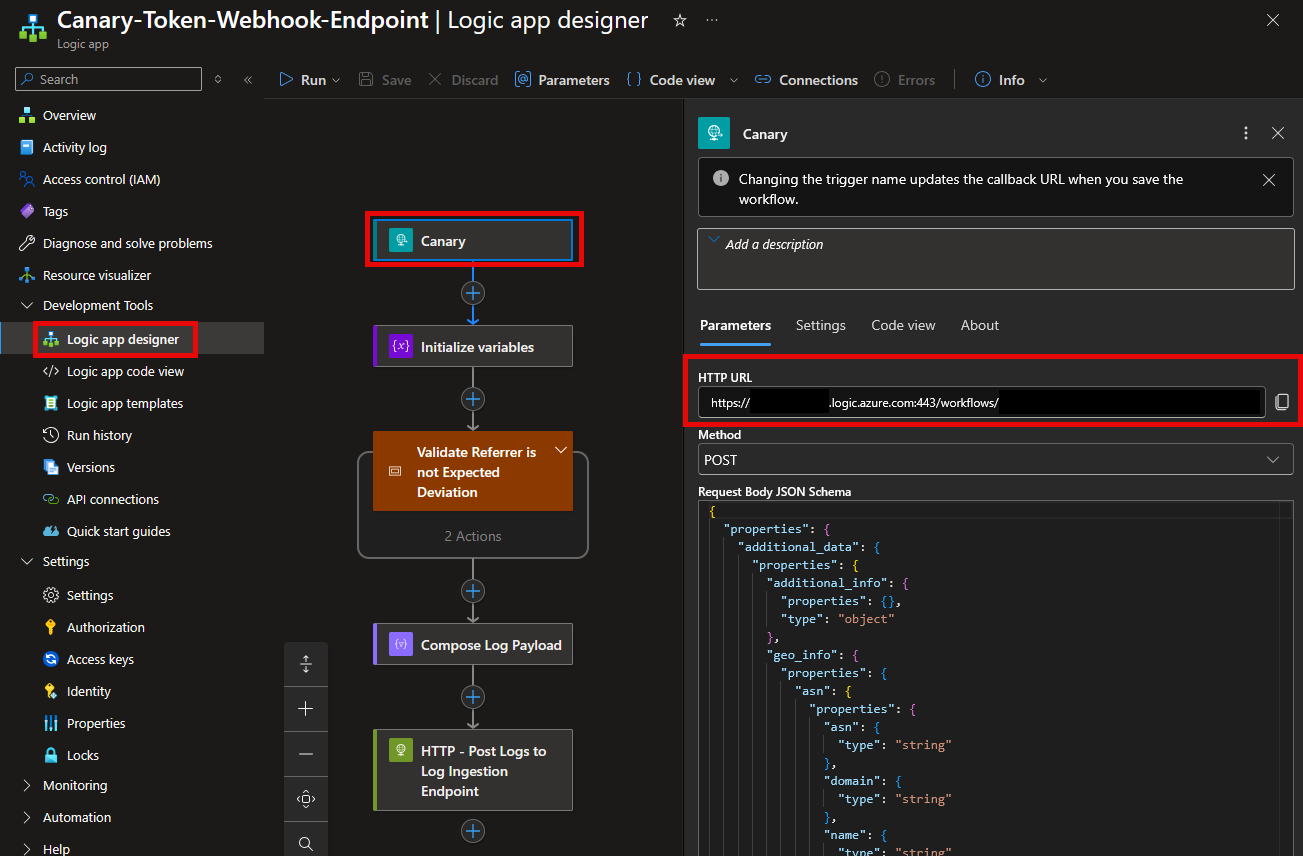The width and height of the screenshot is (1303, 856).
Task: Open the Info dropdown arrow
Action: [1043, 80]
